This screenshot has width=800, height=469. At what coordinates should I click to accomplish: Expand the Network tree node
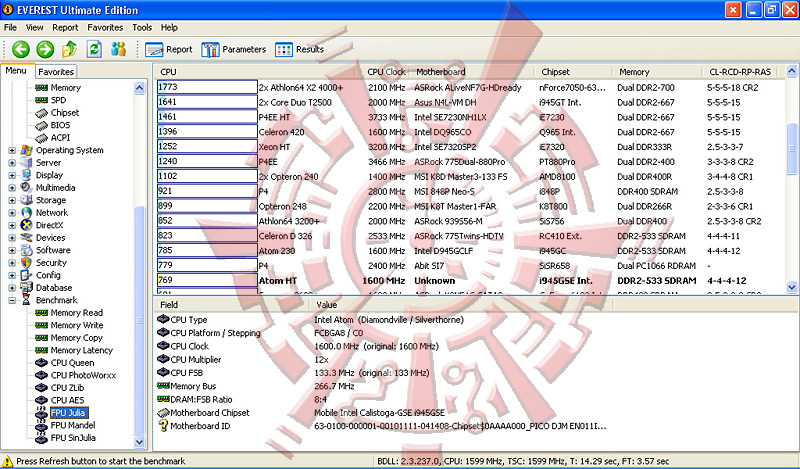pyautogui.click(x=12, y=213)
